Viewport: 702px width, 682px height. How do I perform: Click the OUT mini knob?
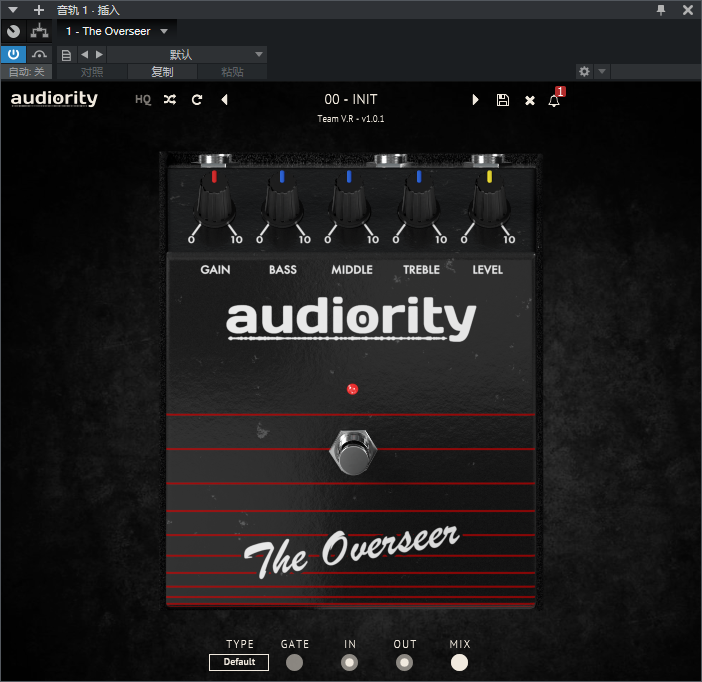pyautogui.click(x=404, y=662)
